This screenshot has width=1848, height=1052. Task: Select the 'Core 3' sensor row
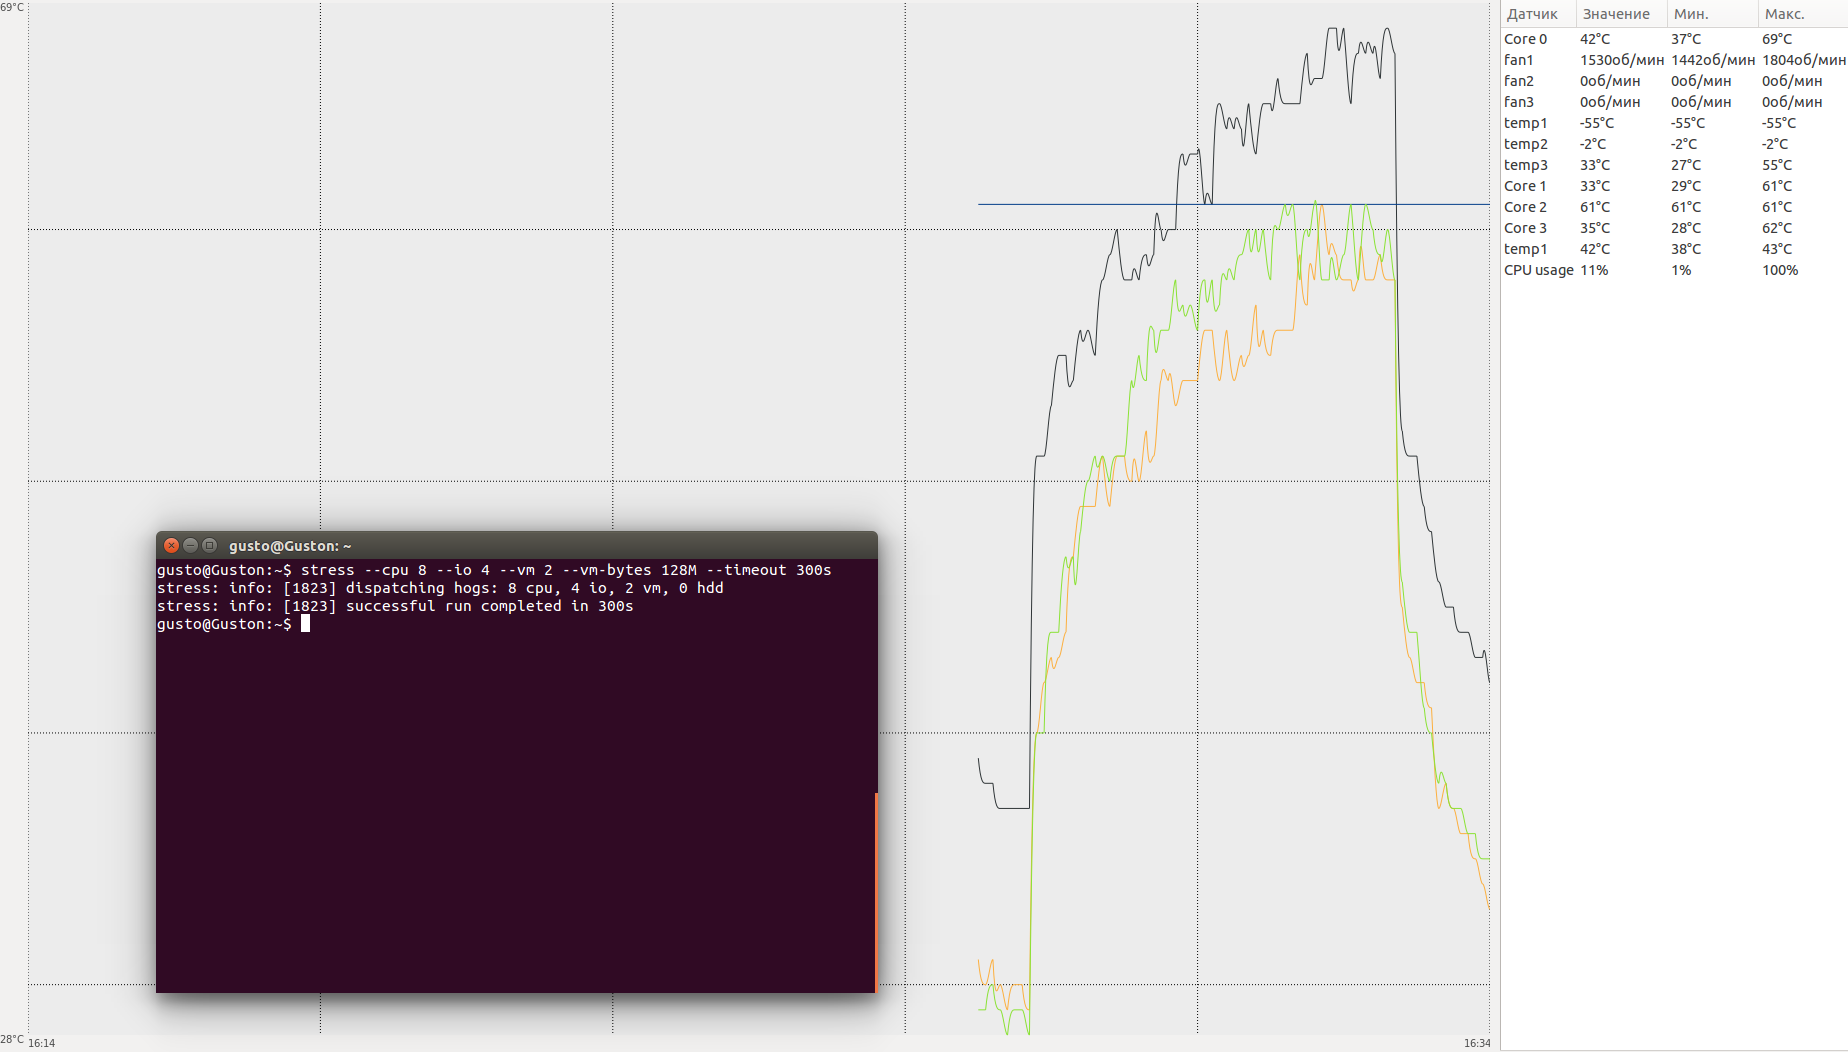click(x=1674, y=228)
